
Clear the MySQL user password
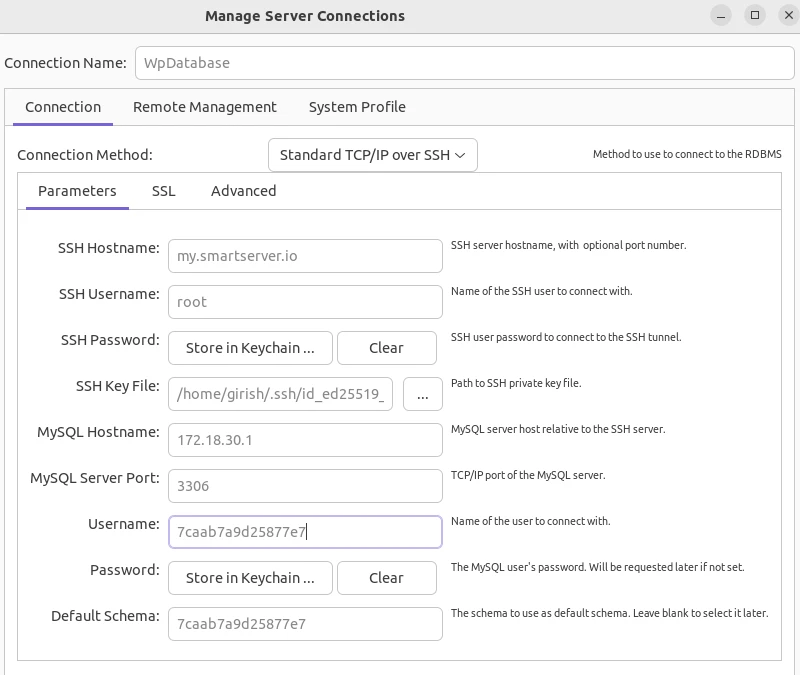(387, 578)
